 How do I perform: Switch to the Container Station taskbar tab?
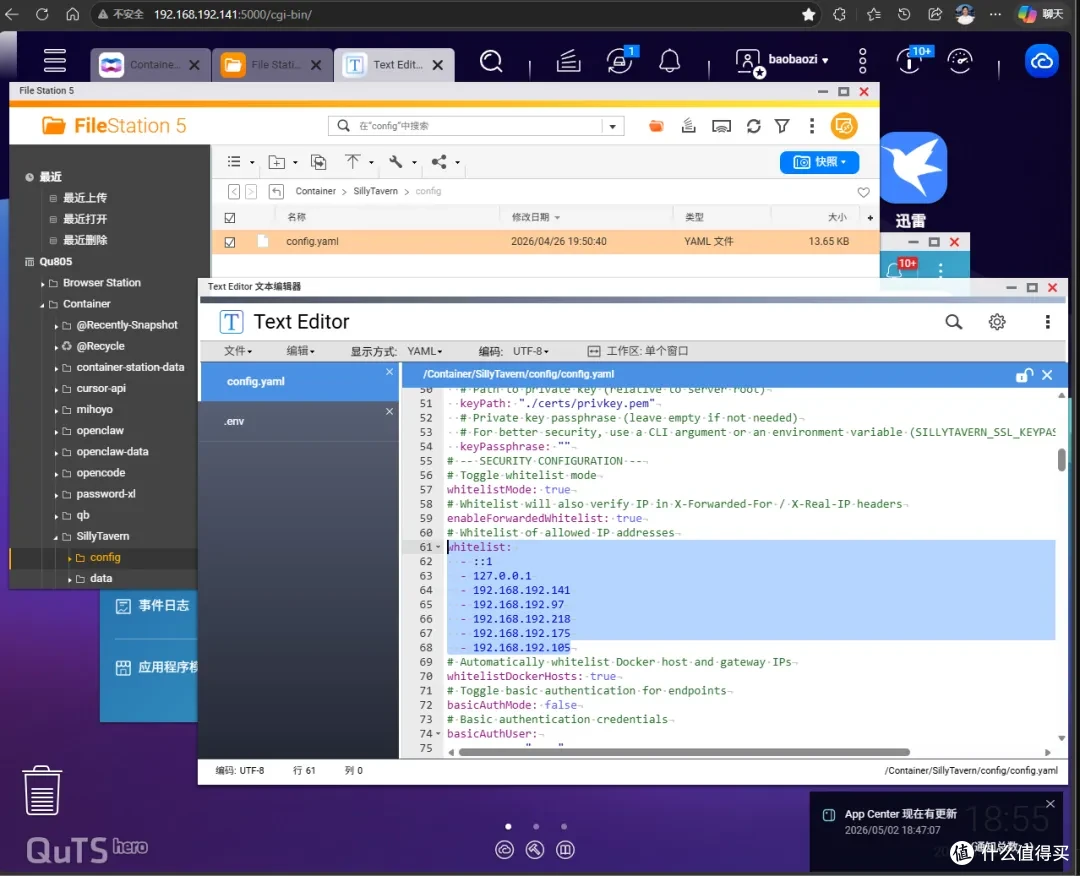pos(149,65)
